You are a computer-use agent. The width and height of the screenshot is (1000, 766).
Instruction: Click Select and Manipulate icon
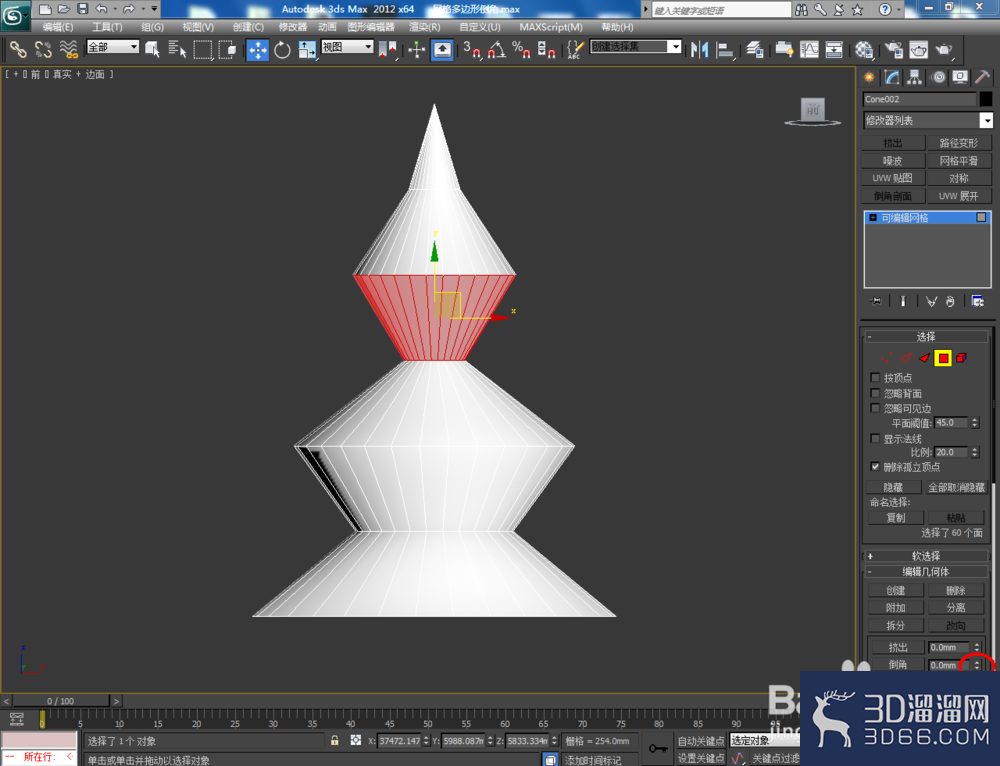point(416,49)
